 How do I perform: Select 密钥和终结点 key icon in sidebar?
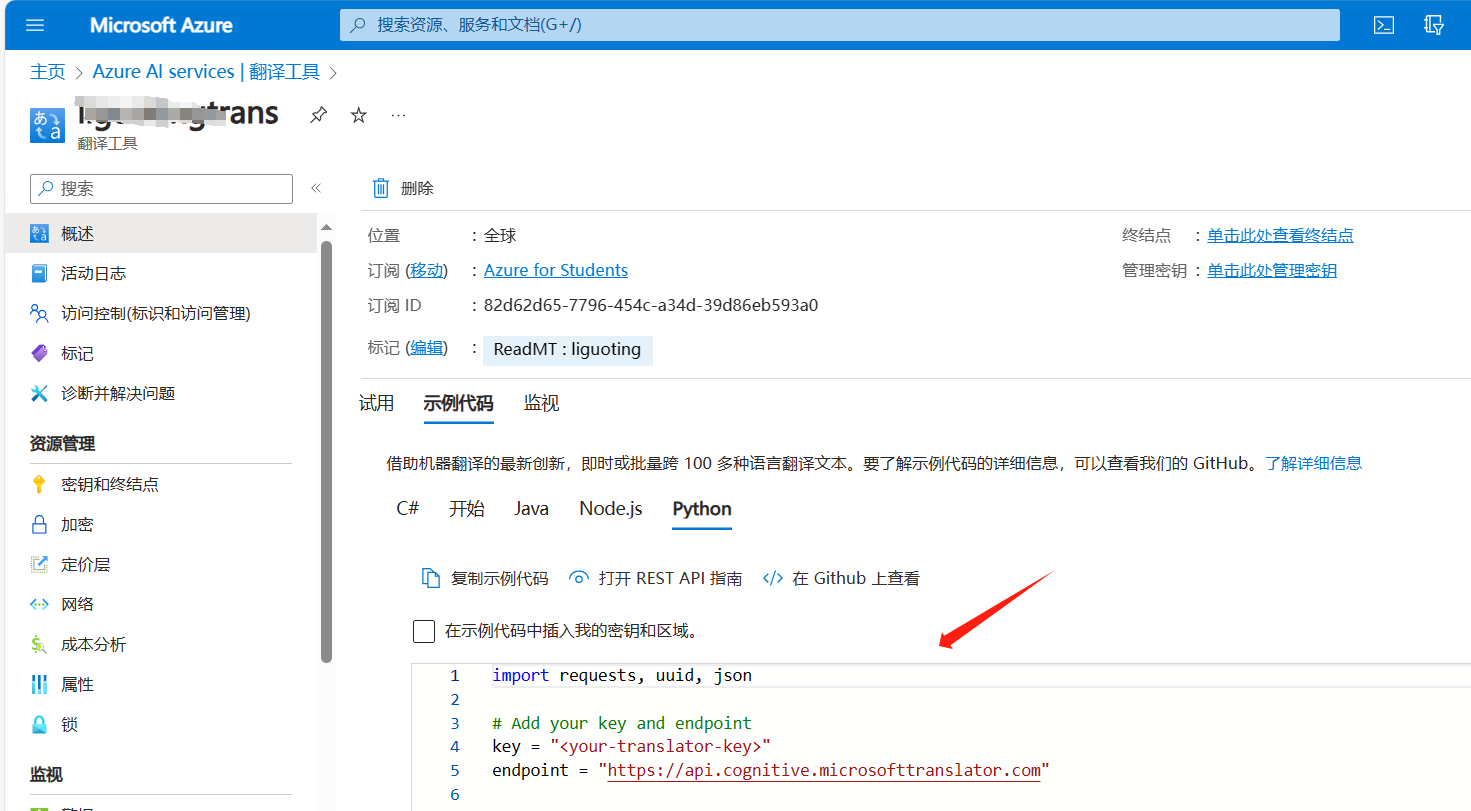coord(38,483)
